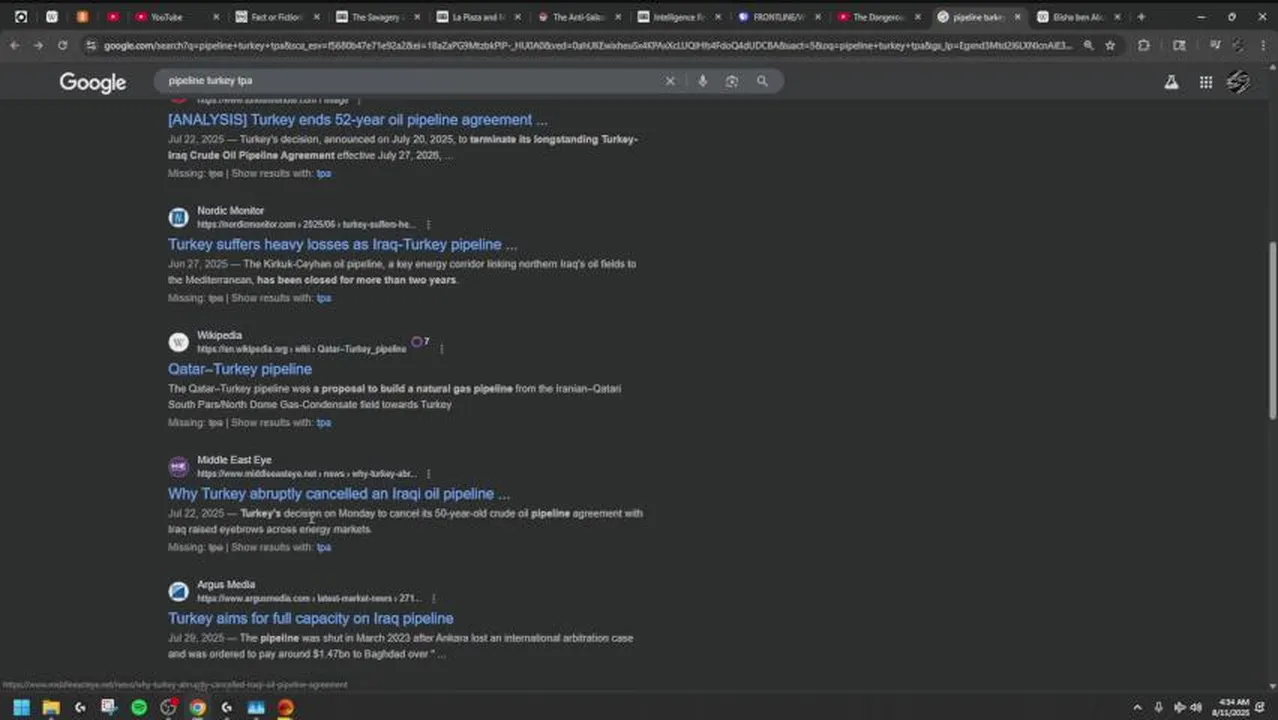The image size is (1278, 720).
Task: Click the 'Nordic Monitor' site name text
Action: pyautogui.click(x=231, y=211)
